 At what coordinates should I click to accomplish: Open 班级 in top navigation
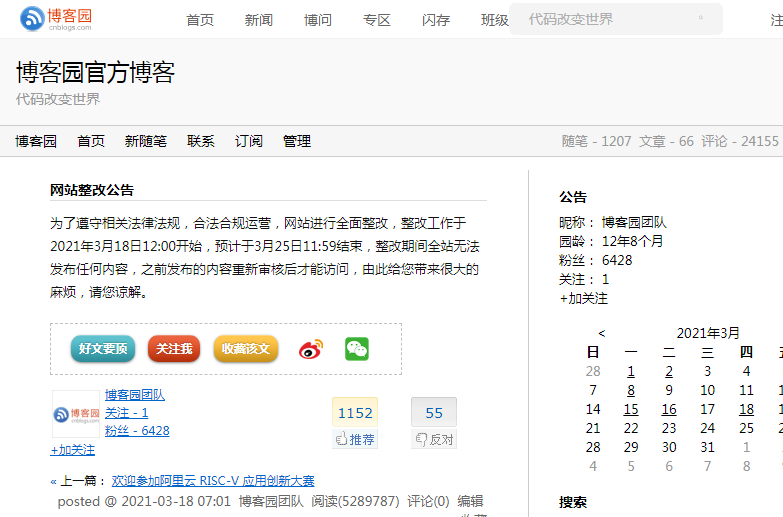(x=494, y=20)
